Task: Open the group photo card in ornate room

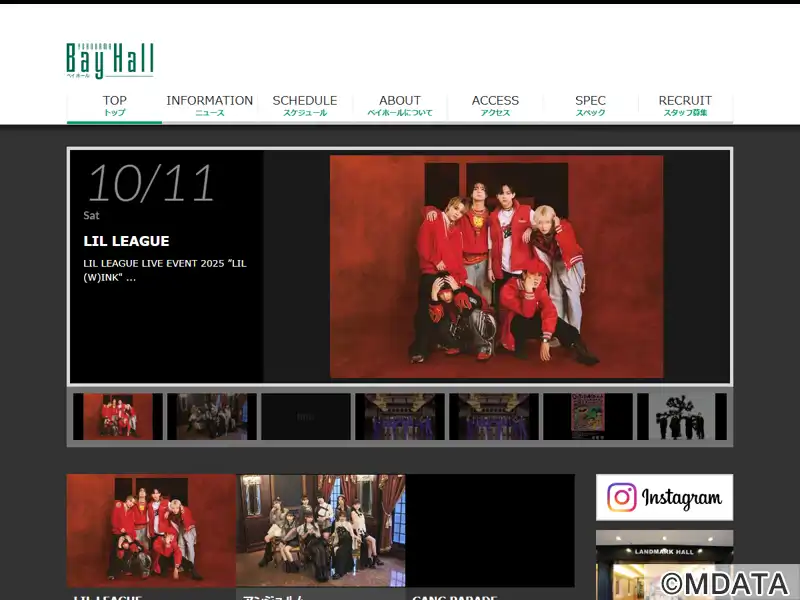Action: point(320,531)
